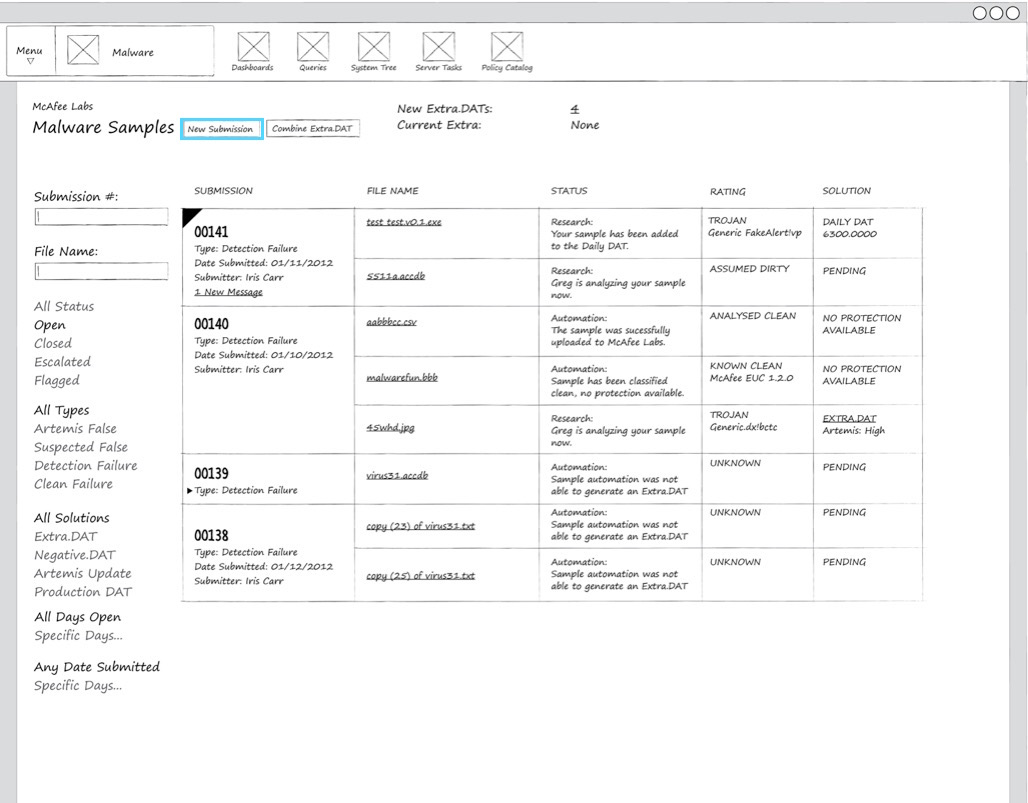
Task: Select the Detection Failure sidebar filter
Action: point(86,465)
